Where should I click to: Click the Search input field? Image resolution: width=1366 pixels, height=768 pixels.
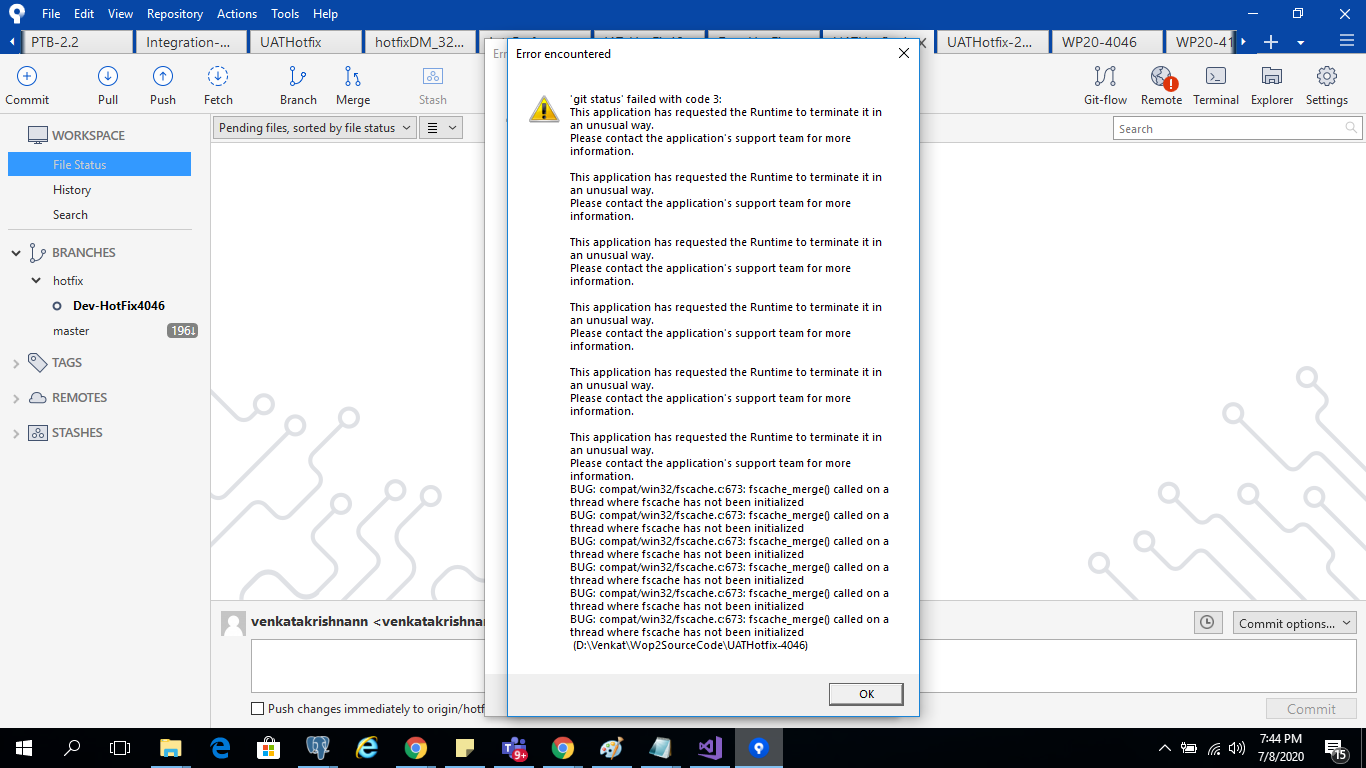[x=1237, y=128]
